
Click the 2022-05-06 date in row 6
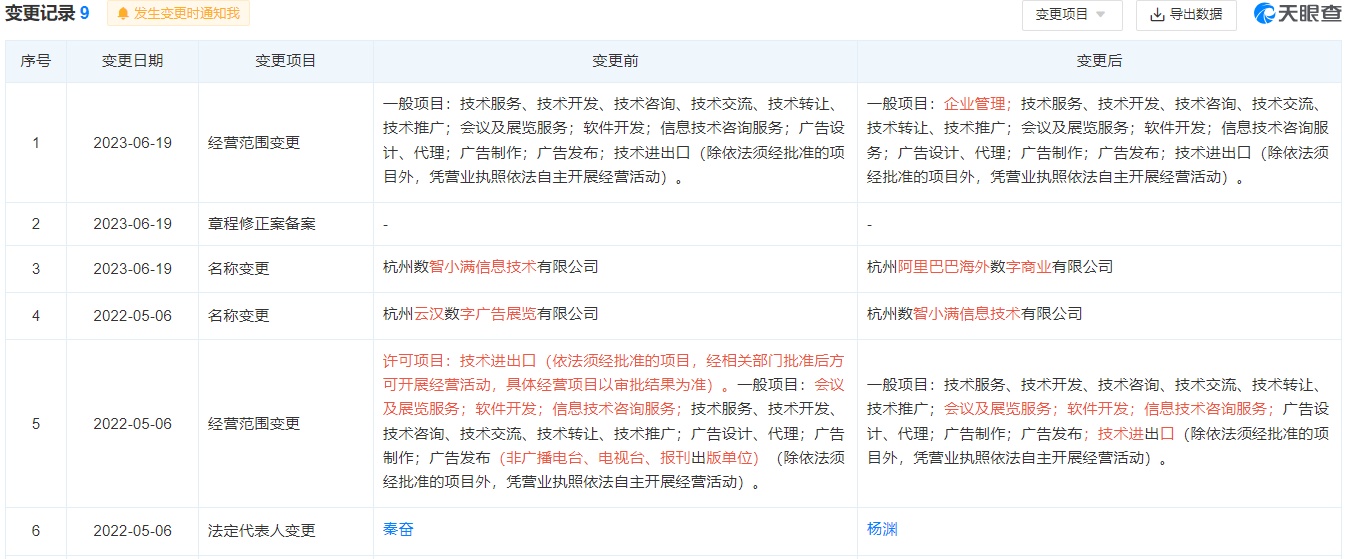tap(132, 530)
